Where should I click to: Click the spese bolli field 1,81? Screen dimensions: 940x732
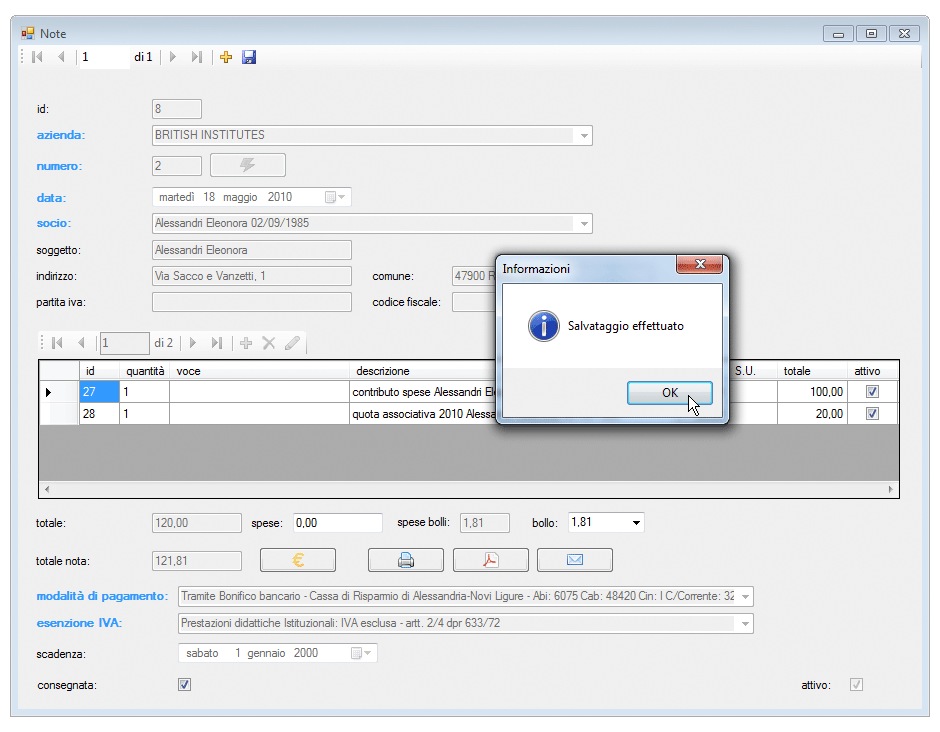(x=485, y=523)
